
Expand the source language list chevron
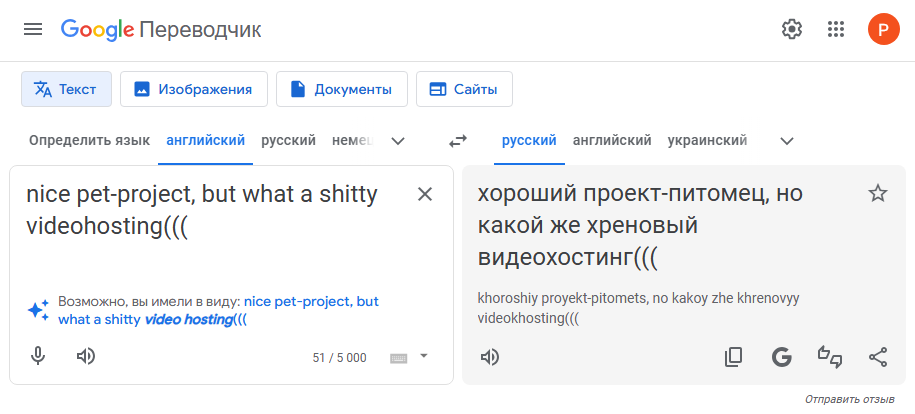click(x=398, y=141)
